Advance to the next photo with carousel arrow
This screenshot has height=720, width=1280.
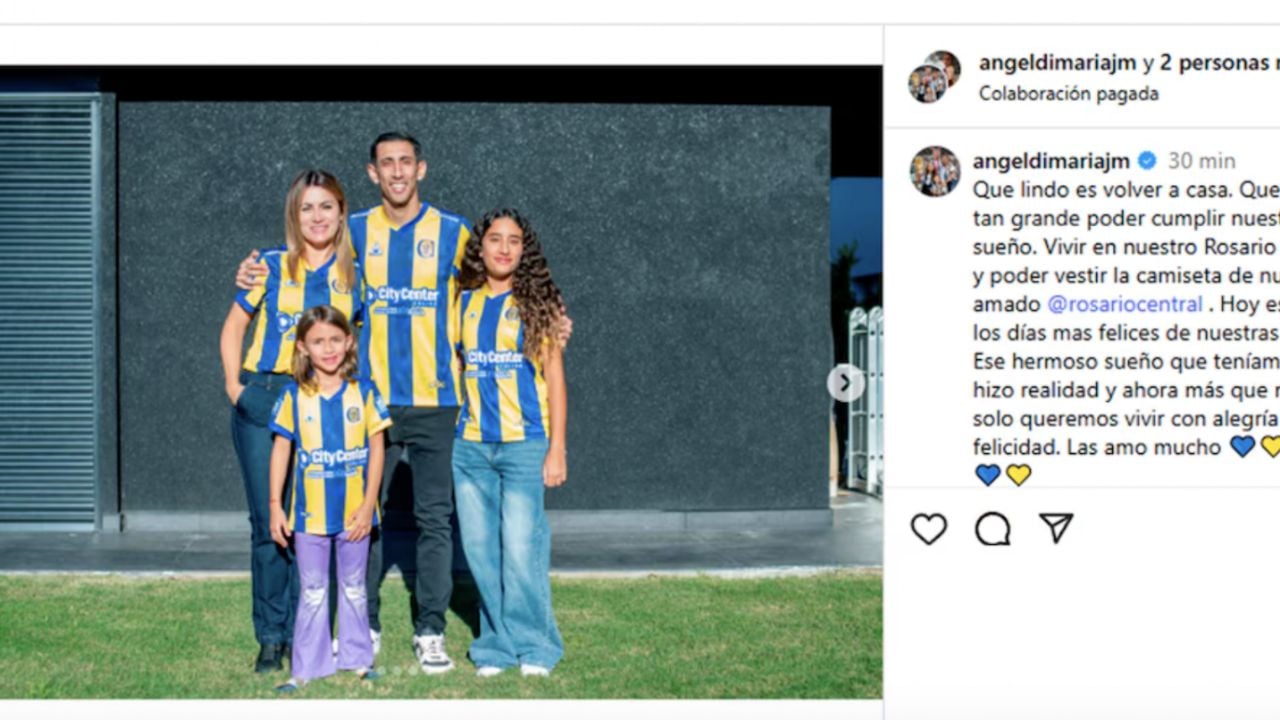(x=845, y=382)
